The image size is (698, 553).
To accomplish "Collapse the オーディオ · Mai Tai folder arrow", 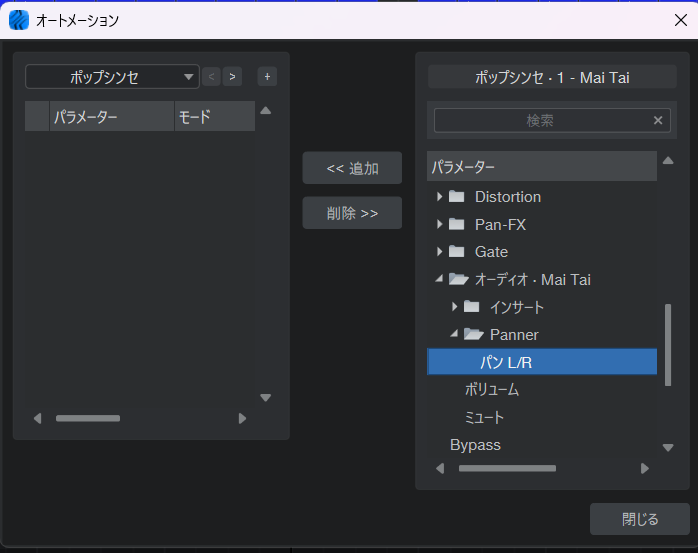I will tap(439, 279).
